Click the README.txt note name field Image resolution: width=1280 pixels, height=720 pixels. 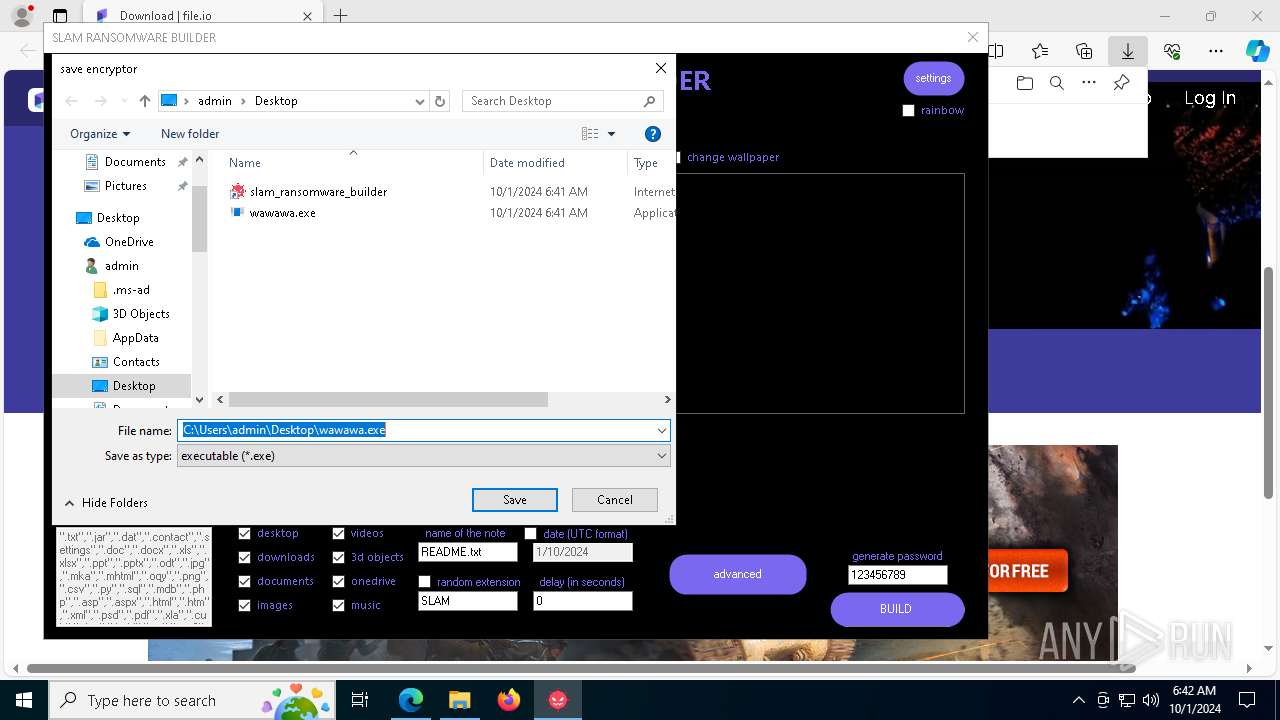[x=467, y=552]
